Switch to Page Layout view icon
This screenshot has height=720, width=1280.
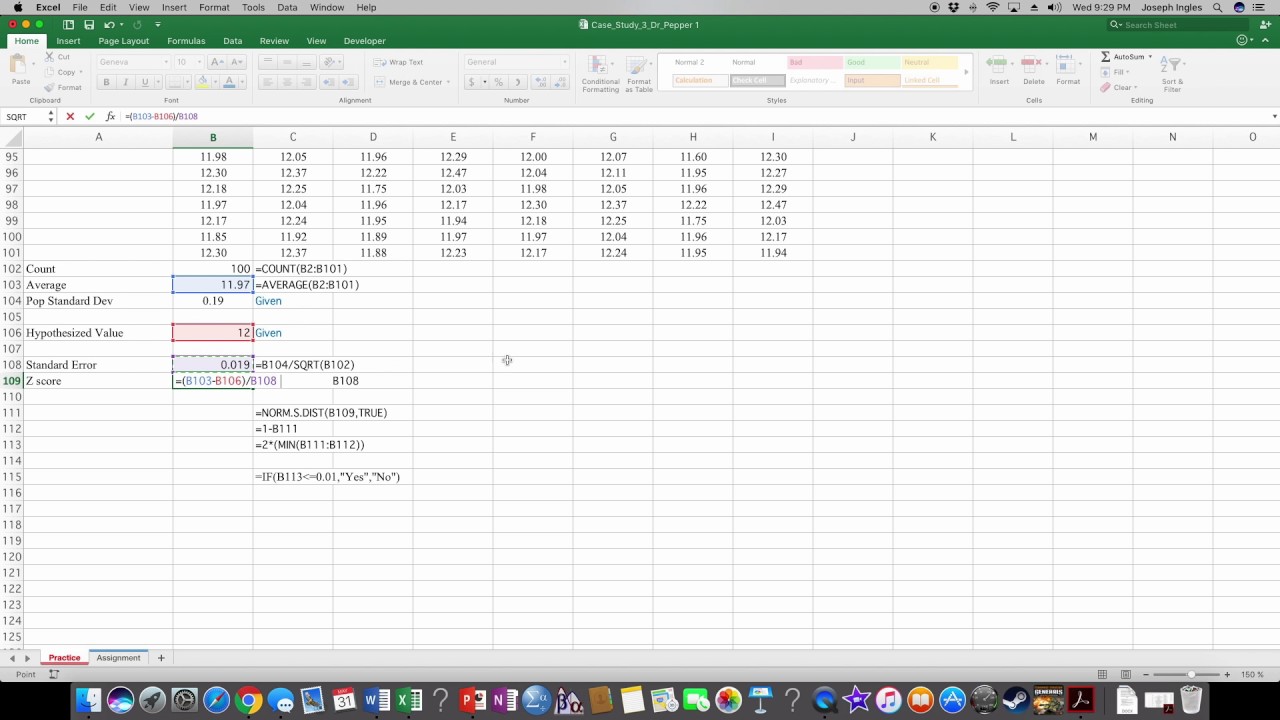[x=1125, y=675]
